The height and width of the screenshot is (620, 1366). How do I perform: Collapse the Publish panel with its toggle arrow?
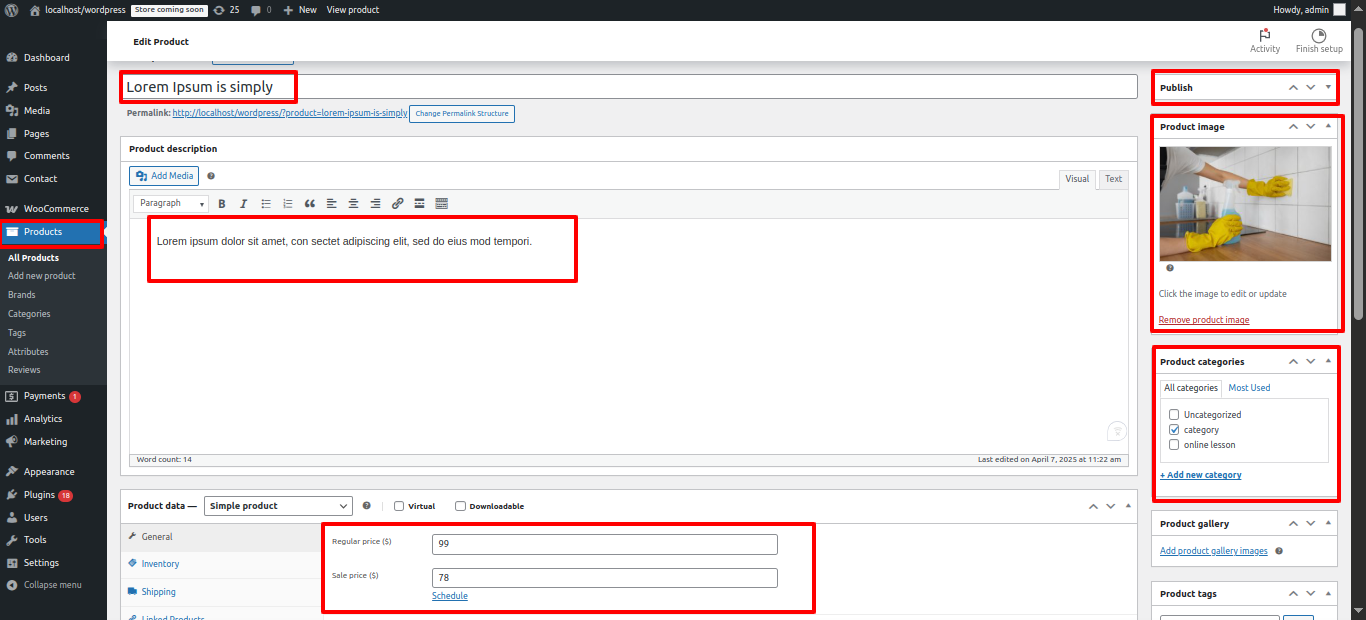[x=1328, y=88]
